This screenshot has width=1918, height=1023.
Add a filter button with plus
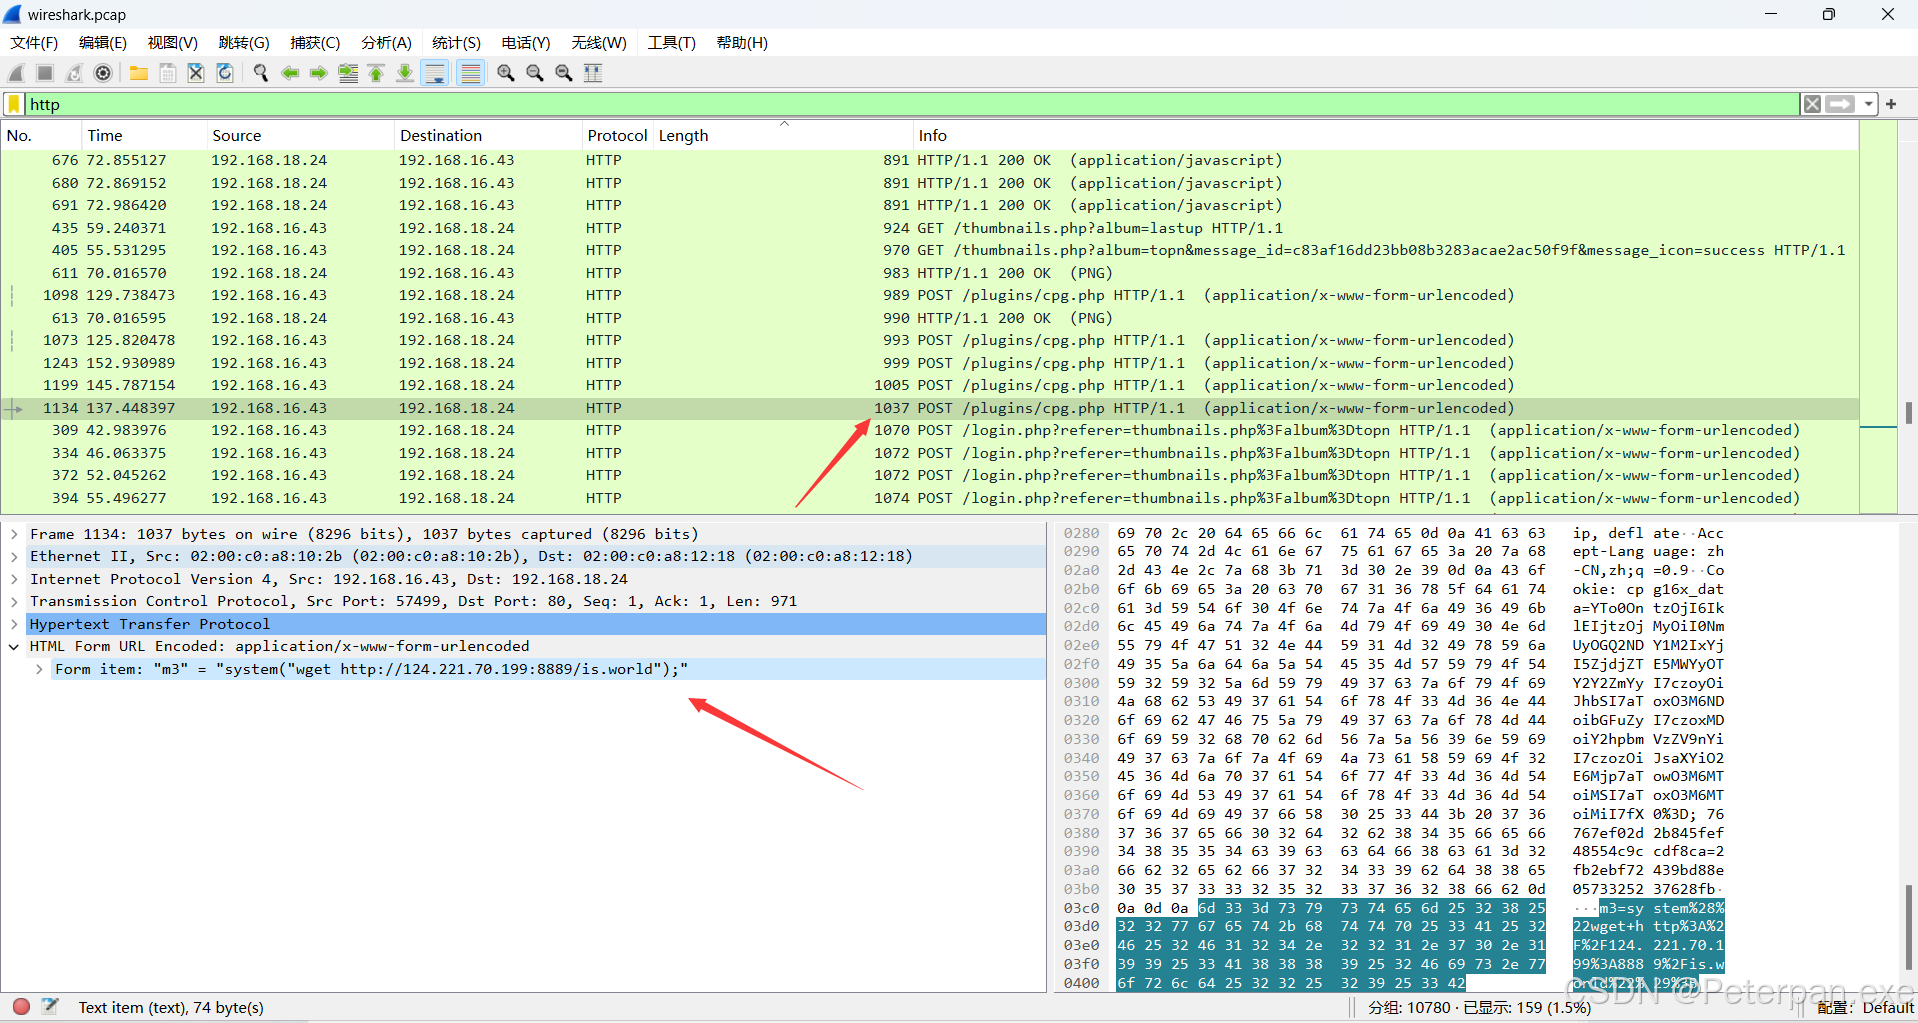coord(1891,104)
